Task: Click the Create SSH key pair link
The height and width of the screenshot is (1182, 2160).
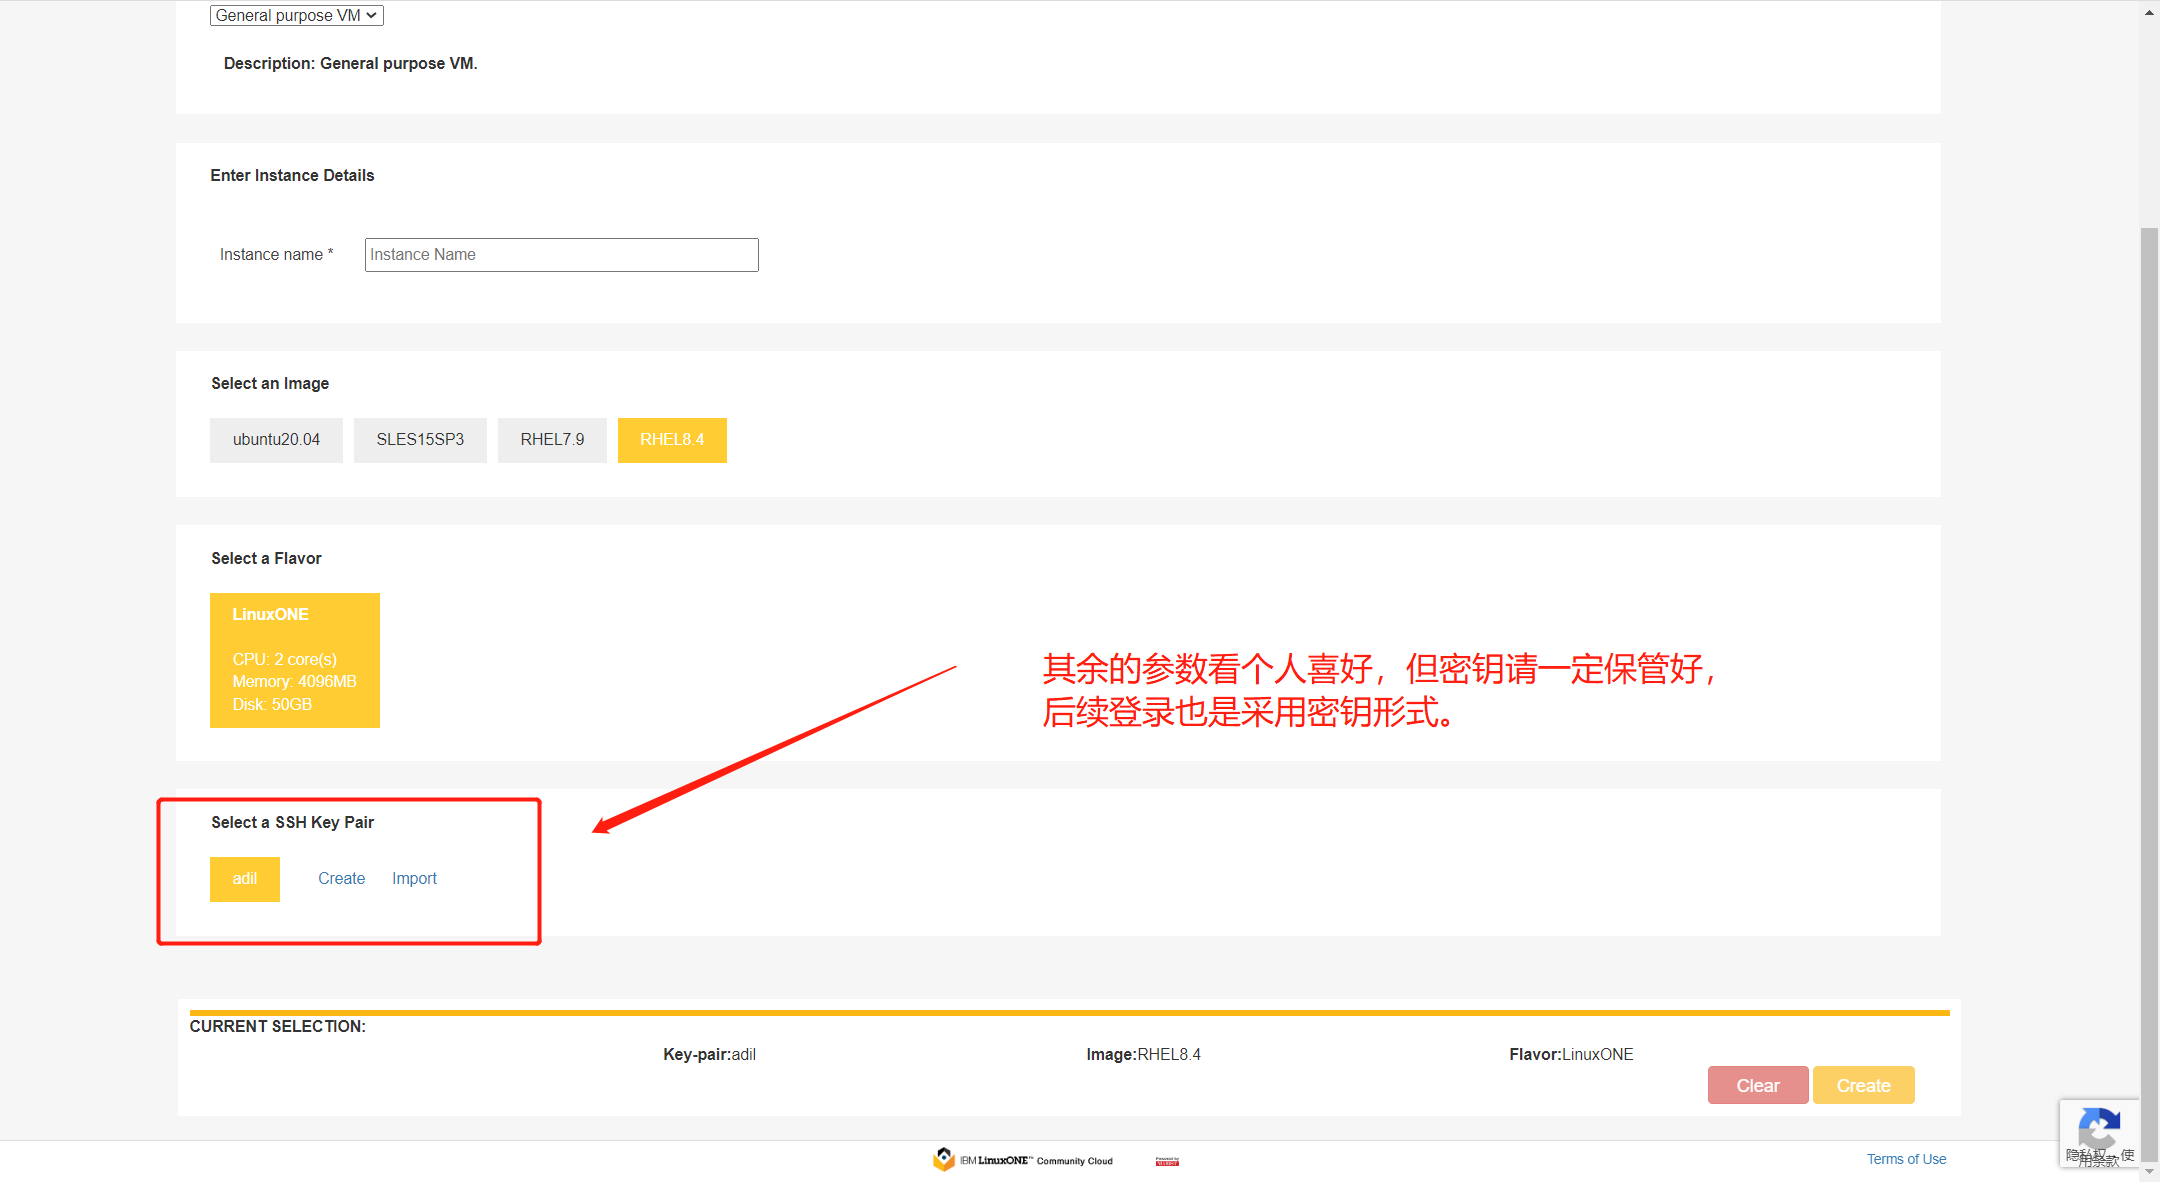Action: 341,879
